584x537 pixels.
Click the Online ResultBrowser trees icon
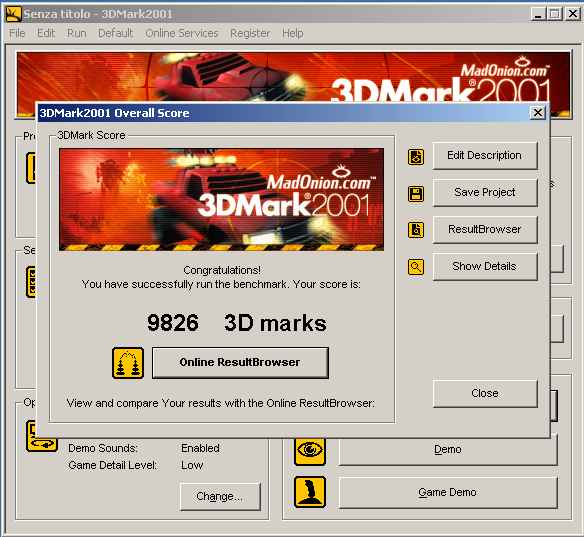128,363
